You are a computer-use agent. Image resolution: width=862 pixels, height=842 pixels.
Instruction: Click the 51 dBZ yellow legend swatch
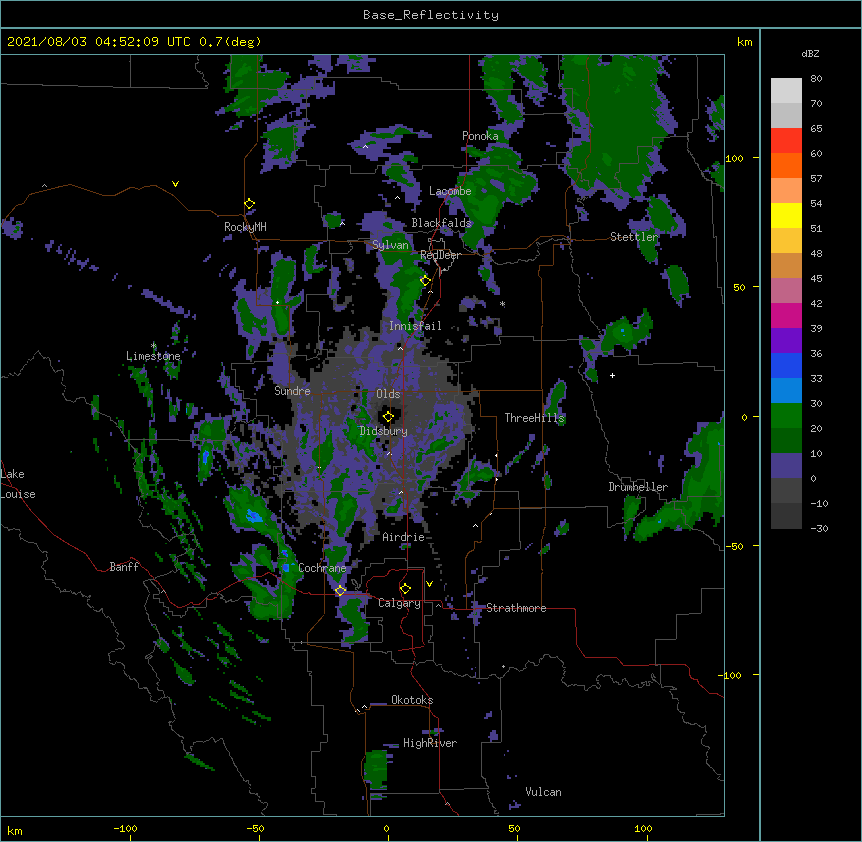786,215
